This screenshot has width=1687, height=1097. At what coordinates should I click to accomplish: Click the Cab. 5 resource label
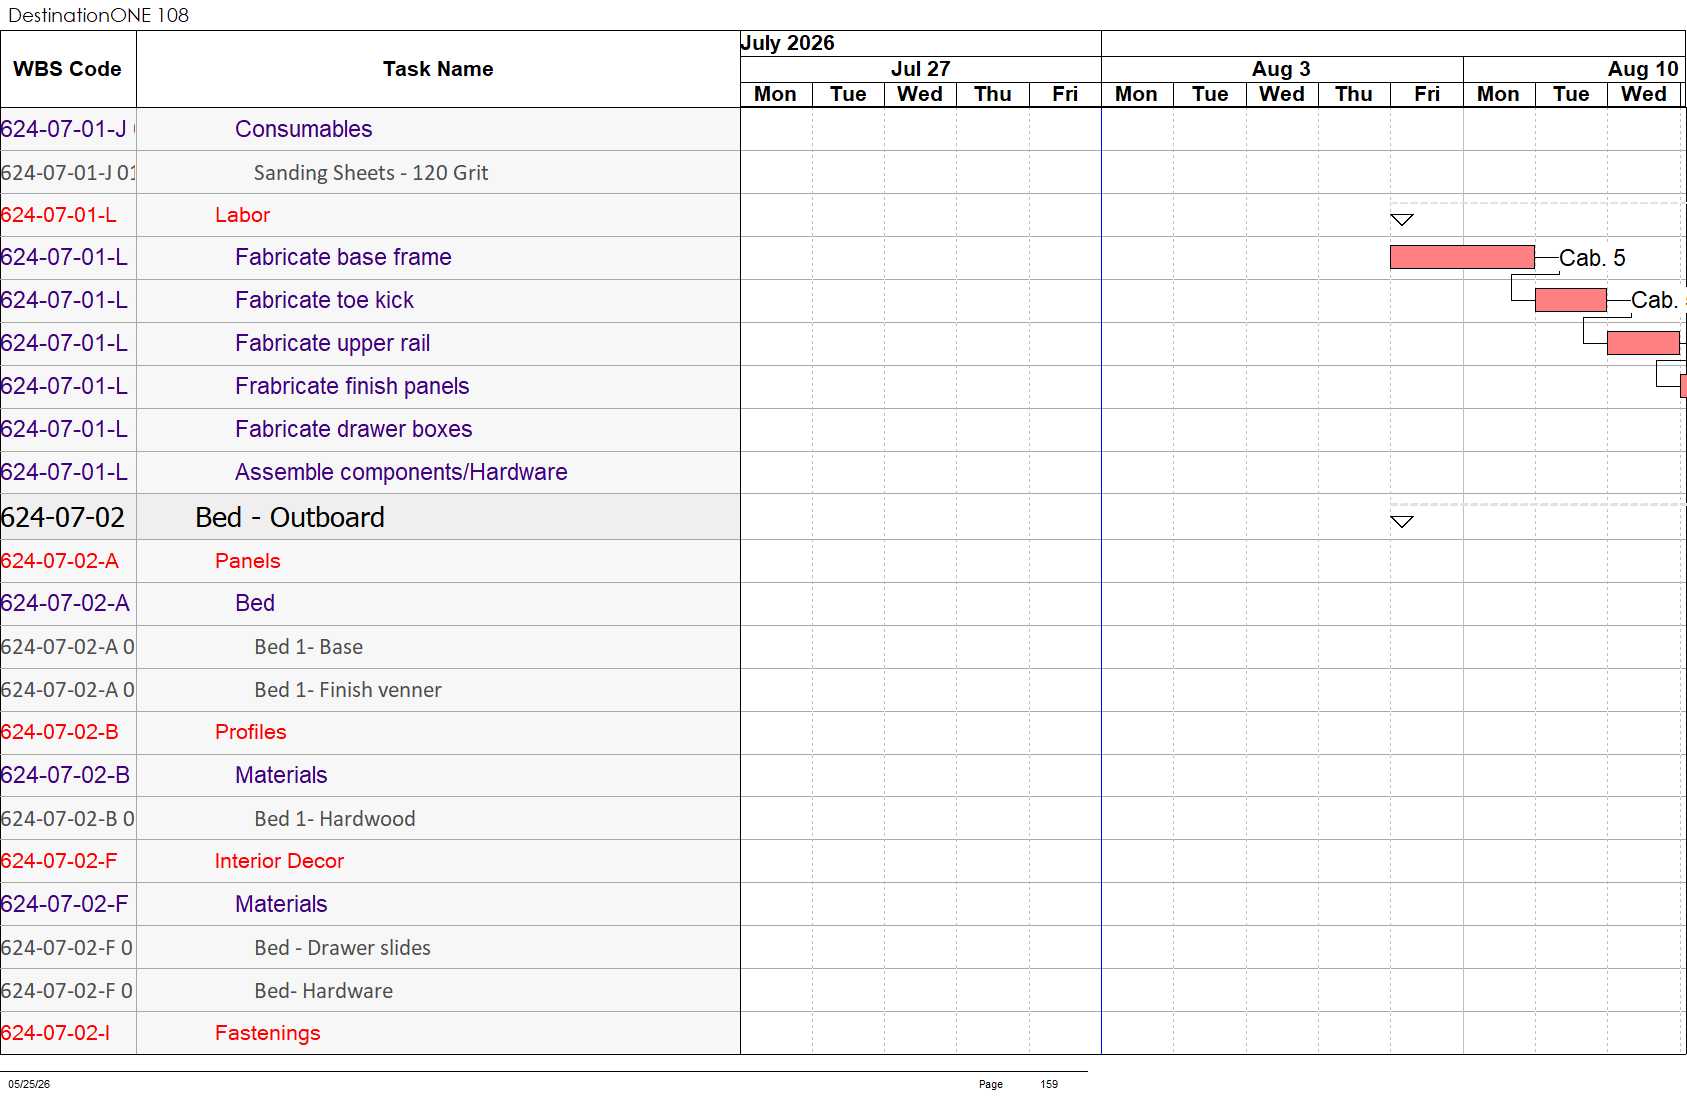1592,258
